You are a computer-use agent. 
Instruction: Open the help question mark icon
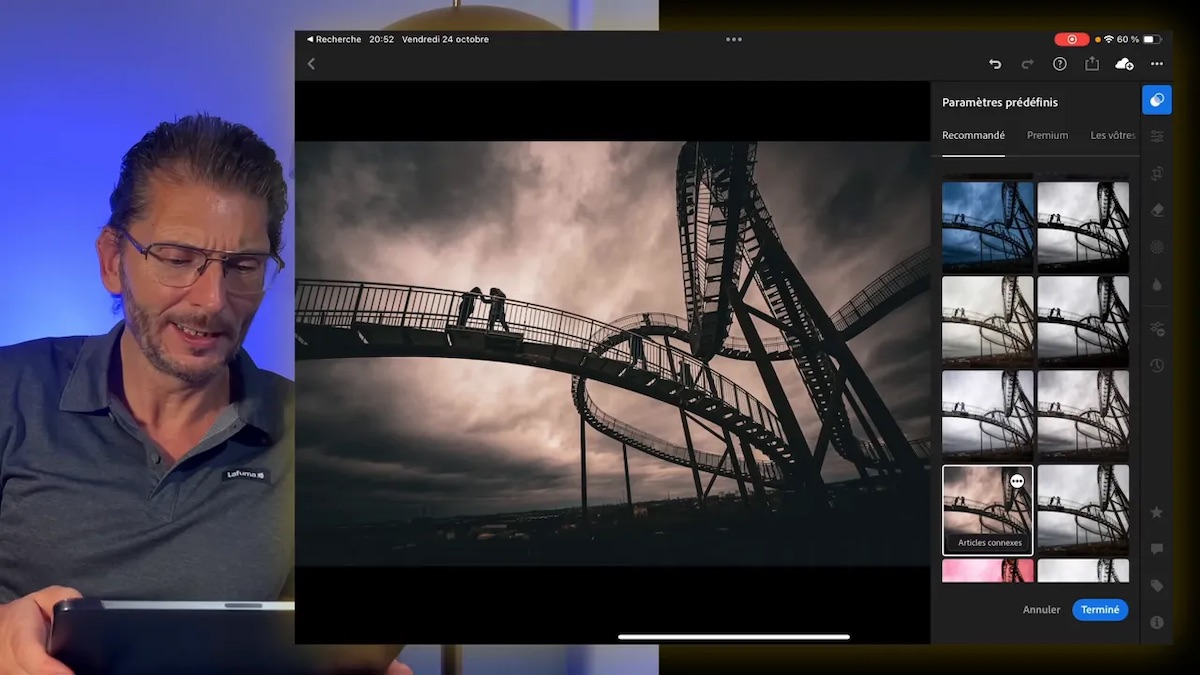point(1060,64)
